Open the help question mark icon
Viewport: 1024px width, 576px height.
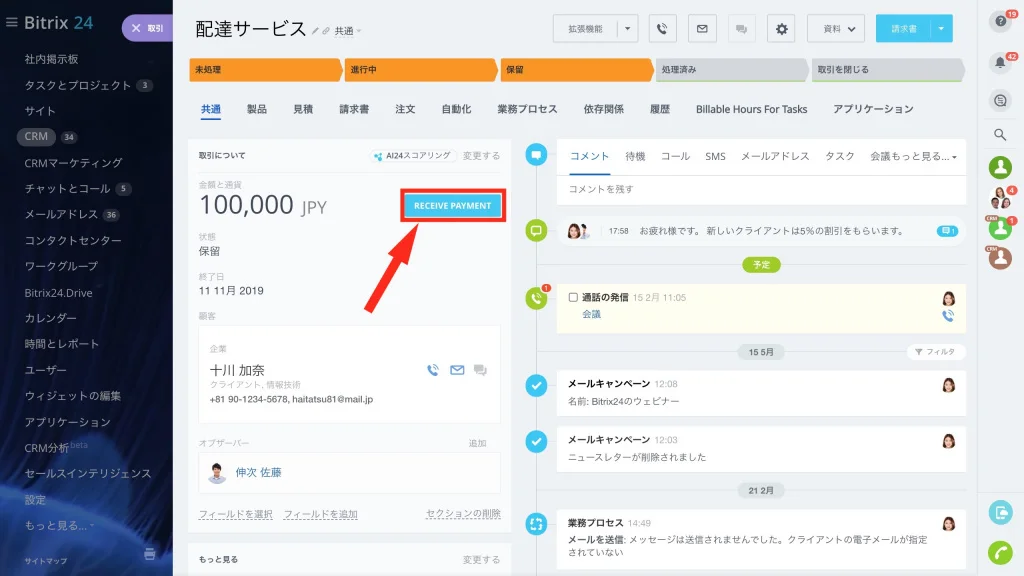coord(1000,21)
